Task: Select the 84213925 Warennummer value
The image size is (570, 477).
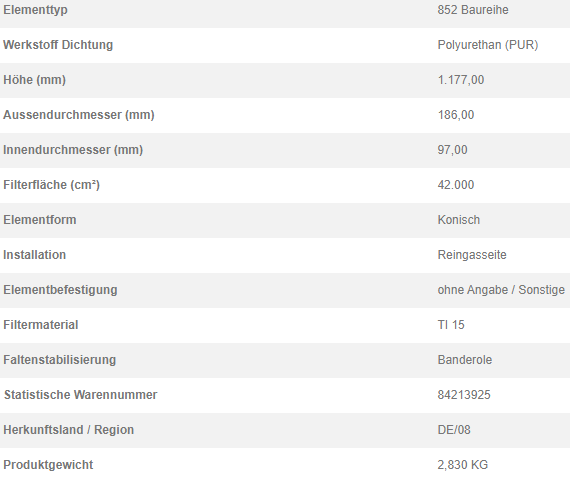Action: [464, 394]
